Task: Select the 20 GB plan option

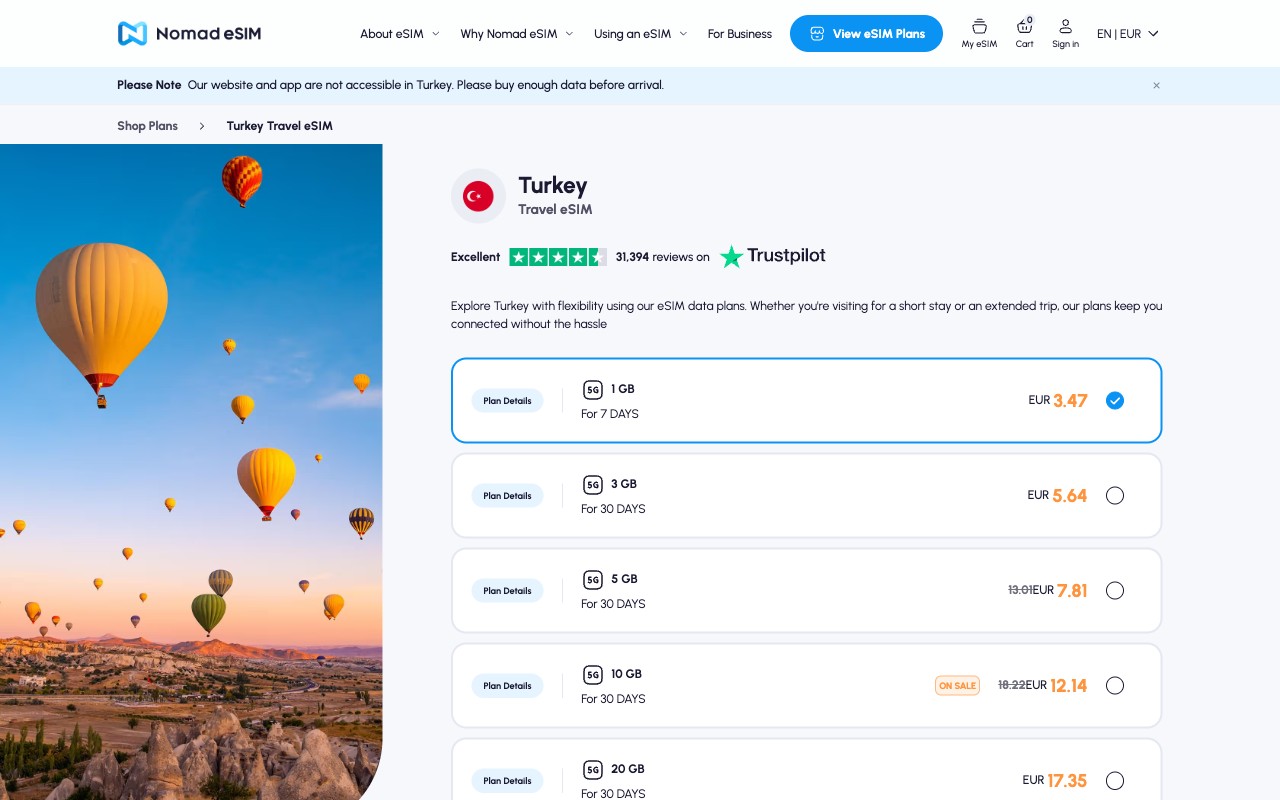Action: coord(1115,780)
